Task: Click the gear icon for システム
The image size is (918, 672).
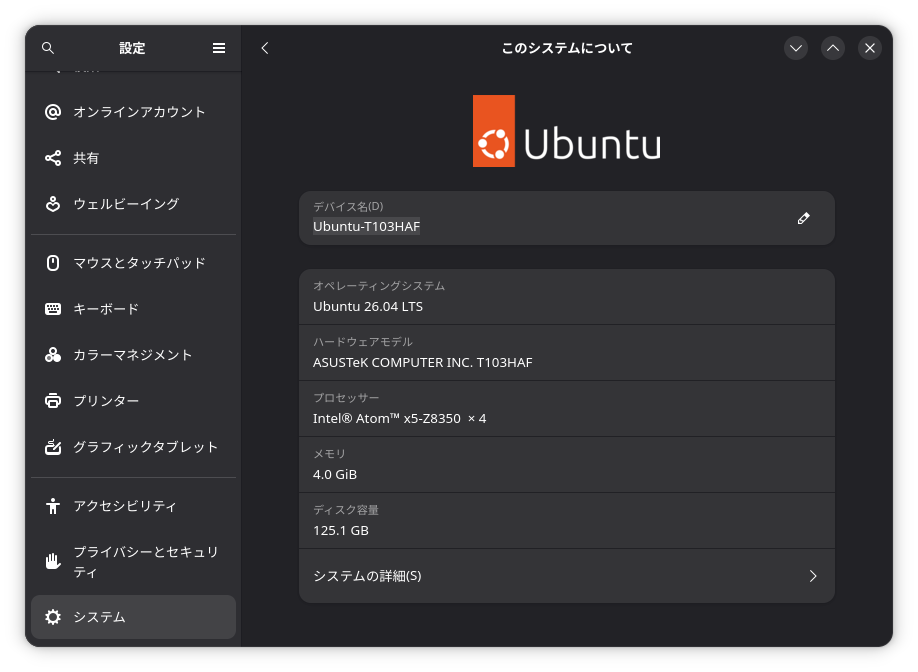Action: click(53, 617)
